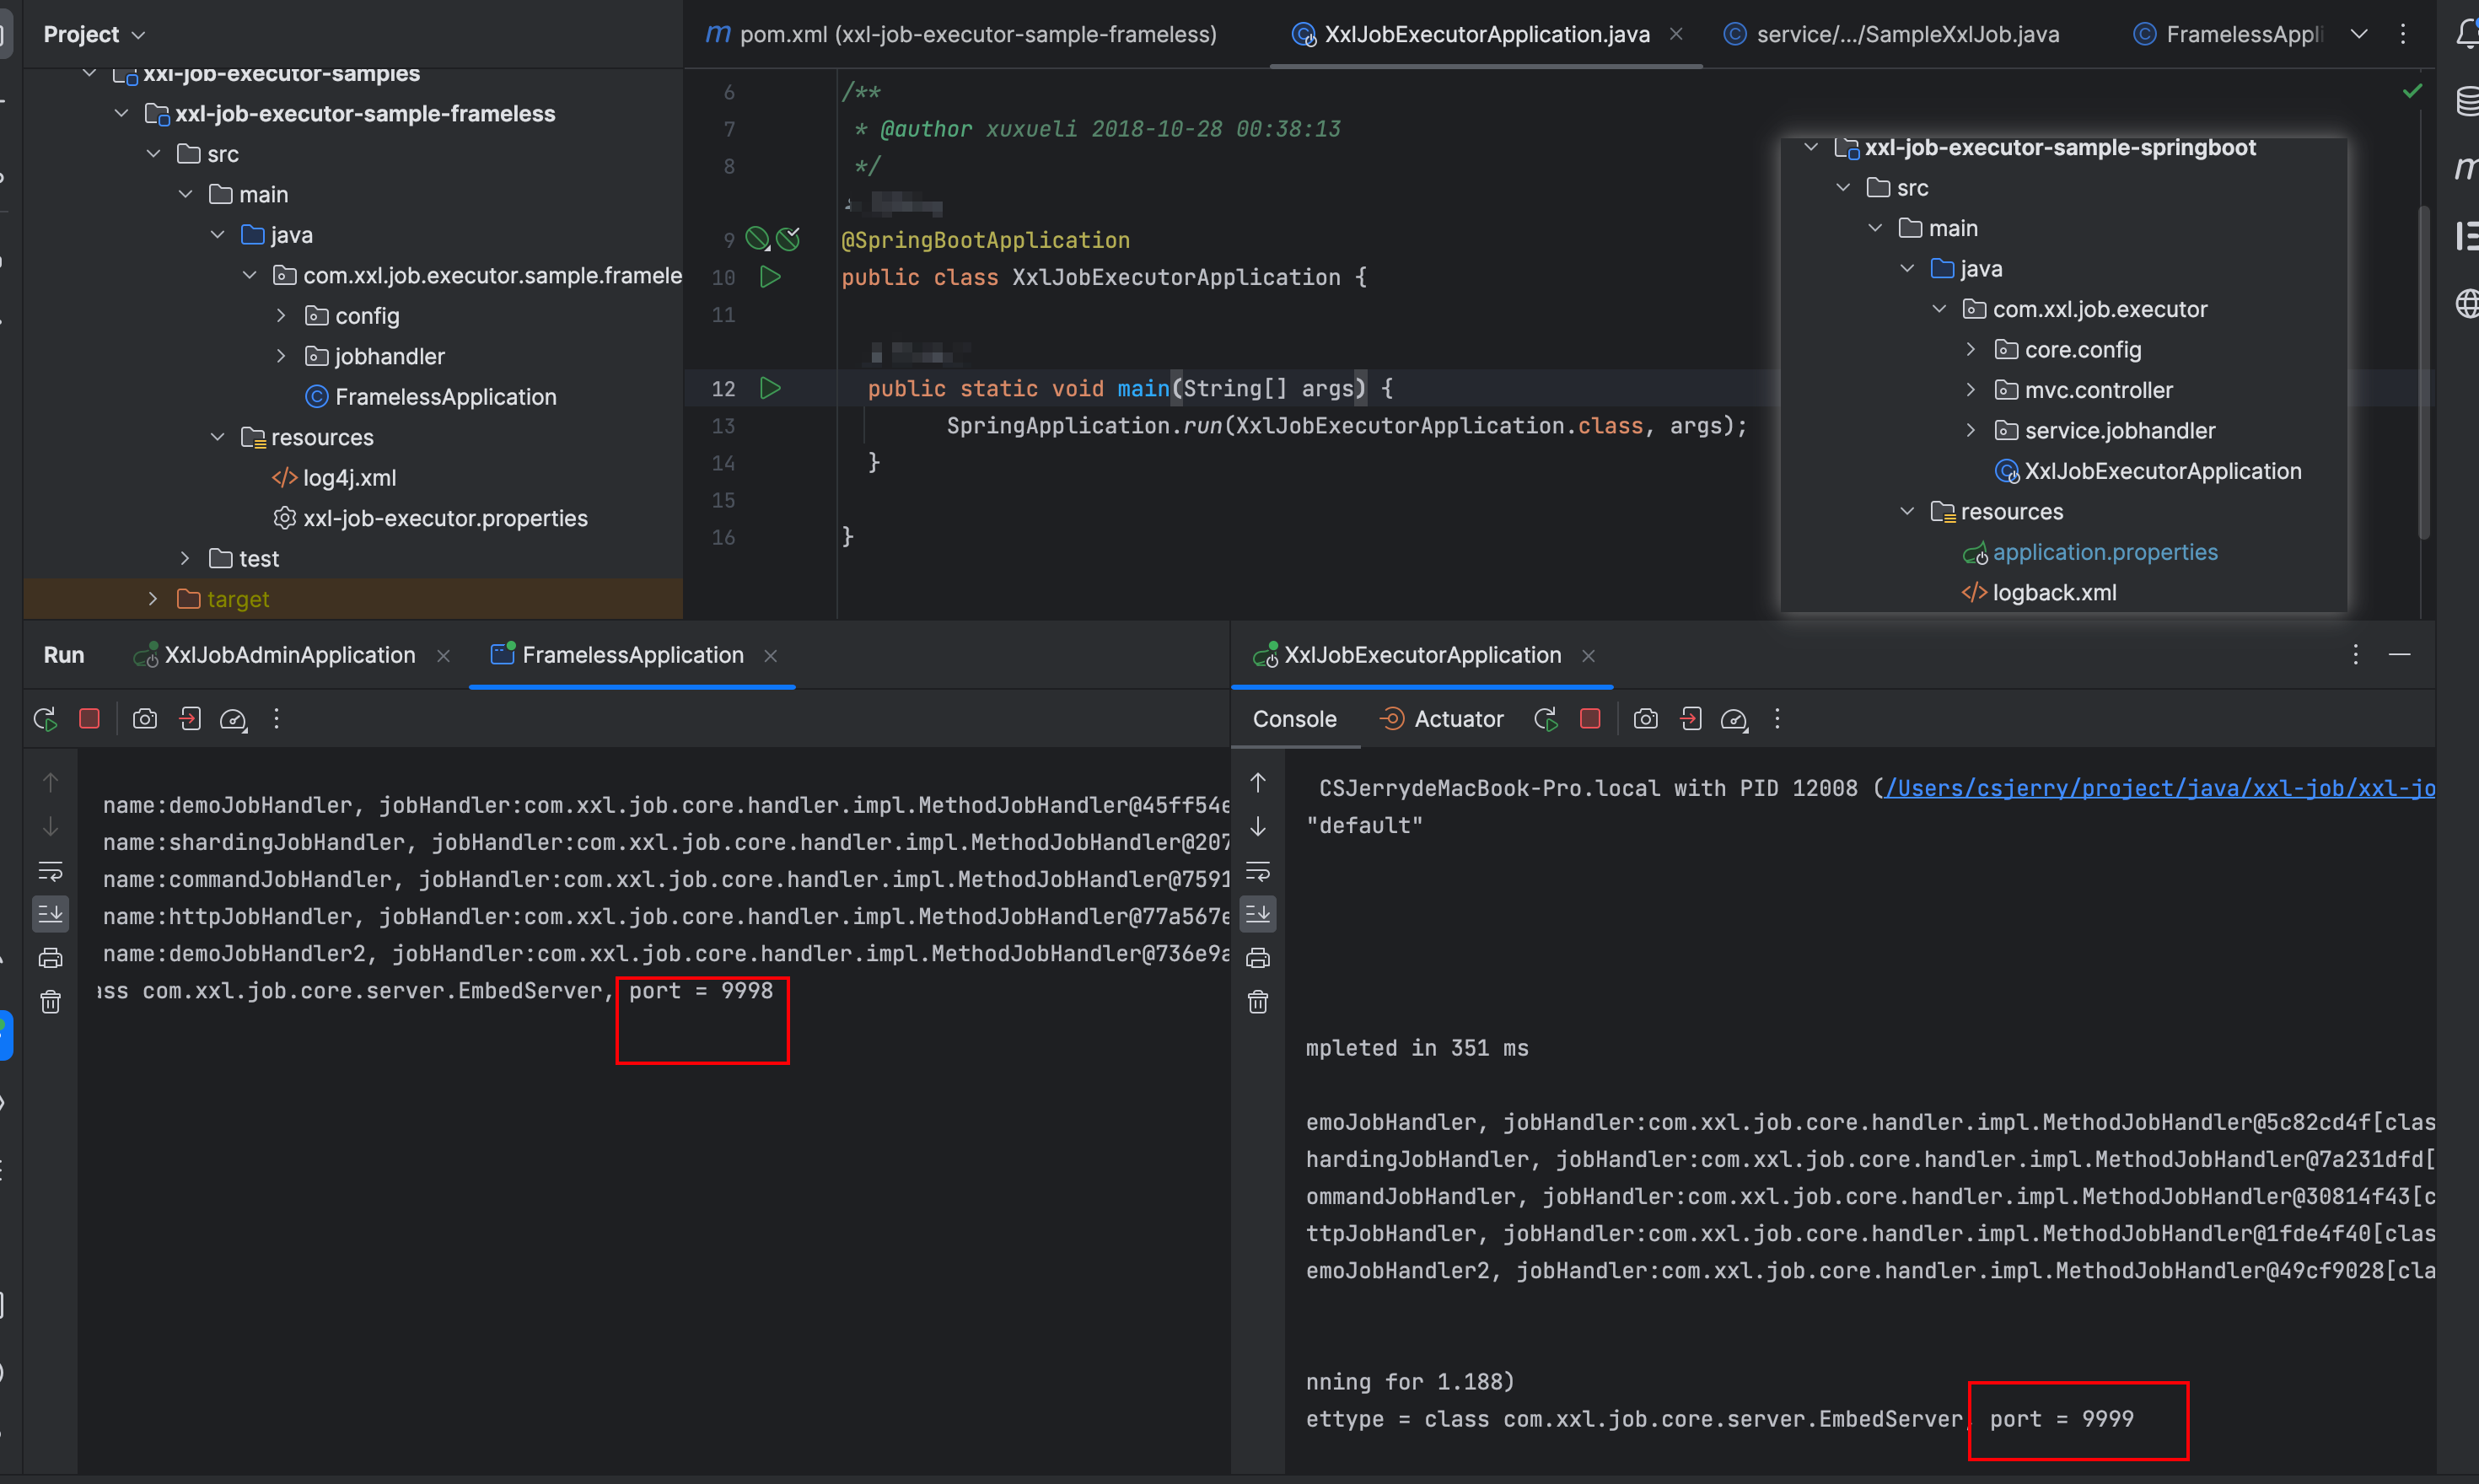Clear all in left console with trash icon
Image resolution: width=2479 pixels, height=1484 pixels.
coord(50,1001)
